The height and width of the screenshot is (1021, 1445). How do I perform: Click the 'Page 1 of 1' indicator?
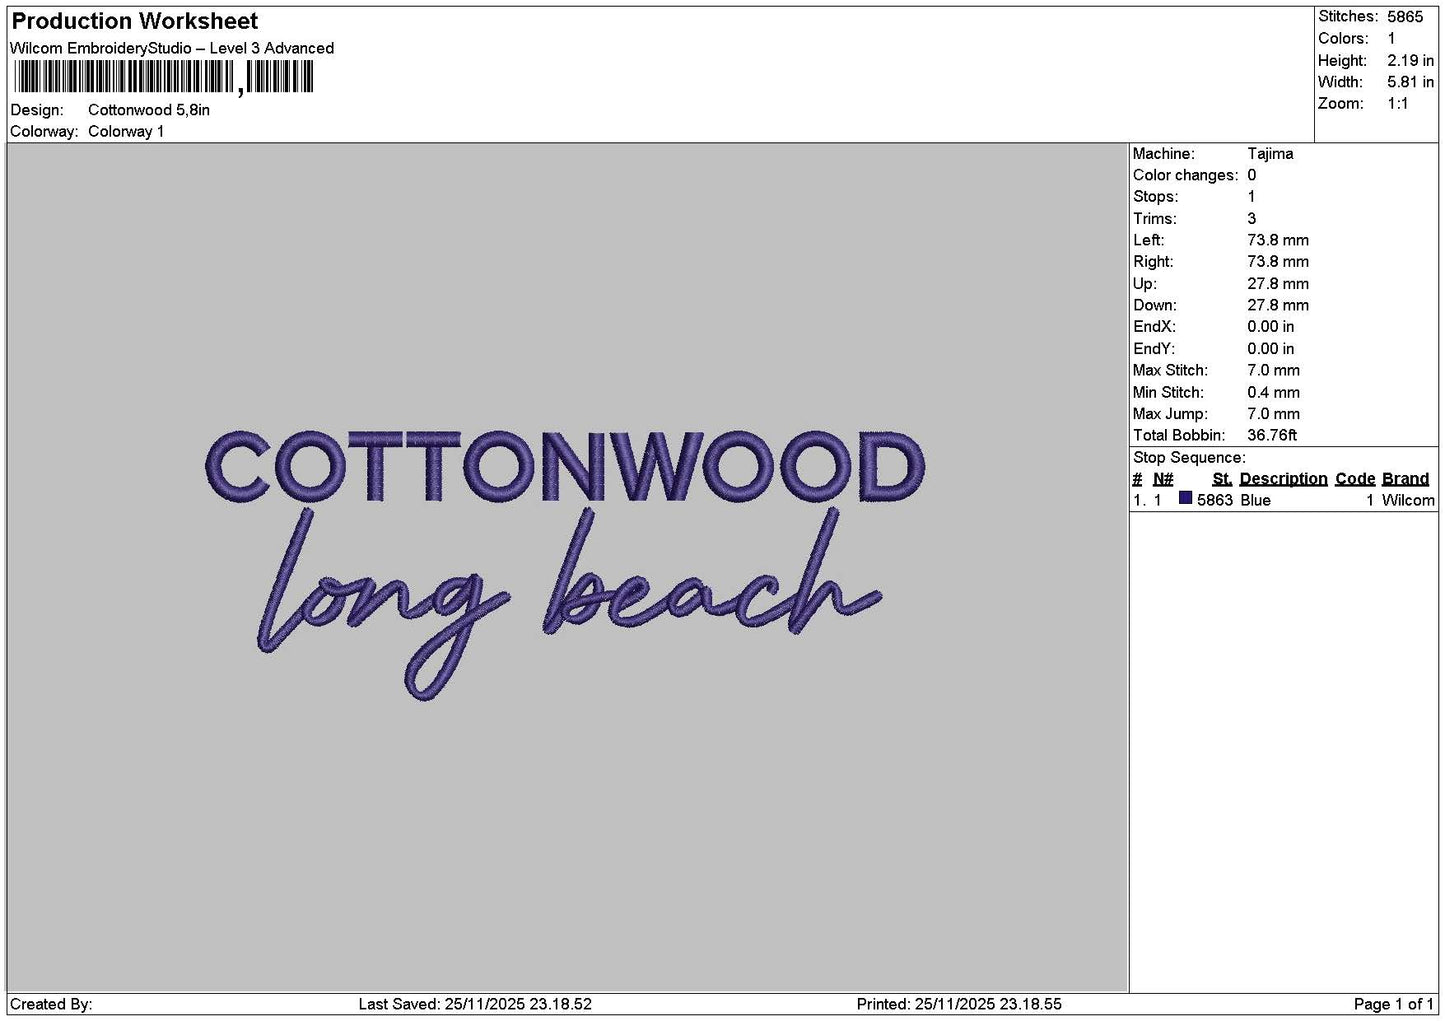tap(1393, 1004)
